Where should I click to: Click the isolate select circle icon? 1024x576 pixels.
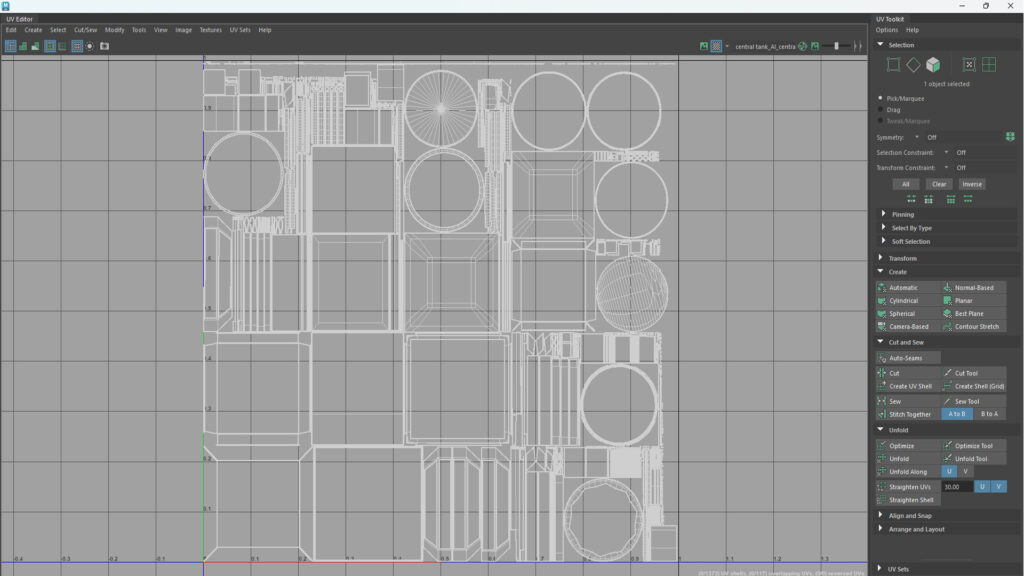(x=90, y=46)
